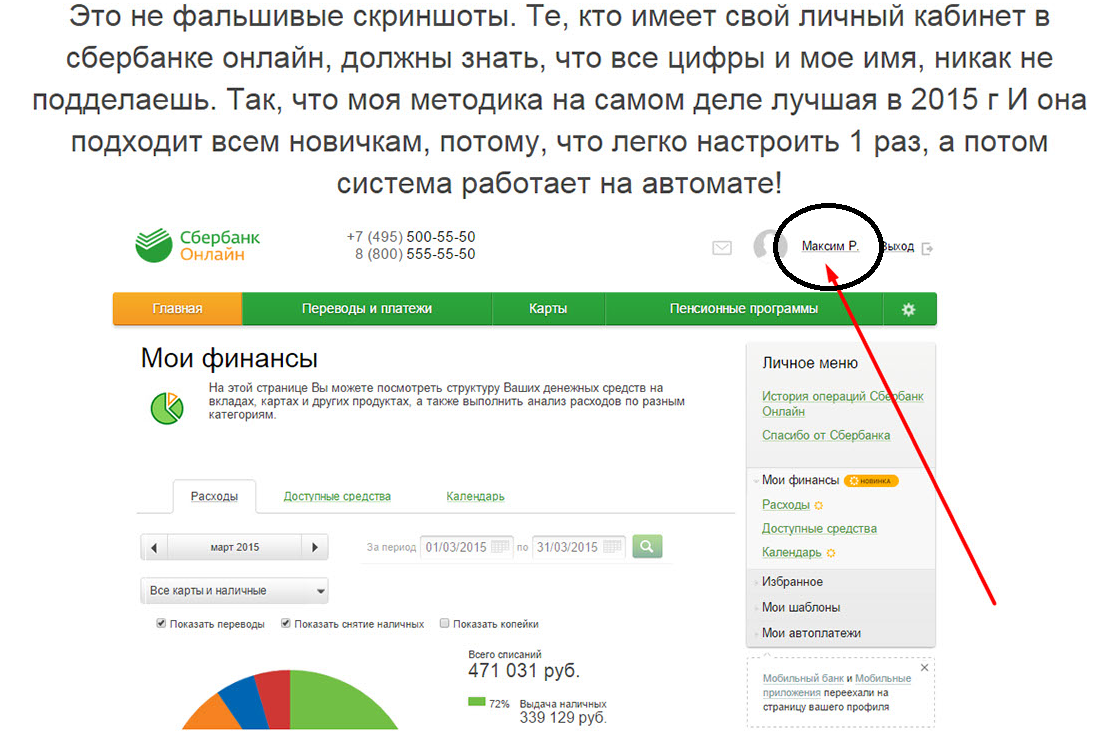Open Главная navigation tab

[x=178, y=309]
